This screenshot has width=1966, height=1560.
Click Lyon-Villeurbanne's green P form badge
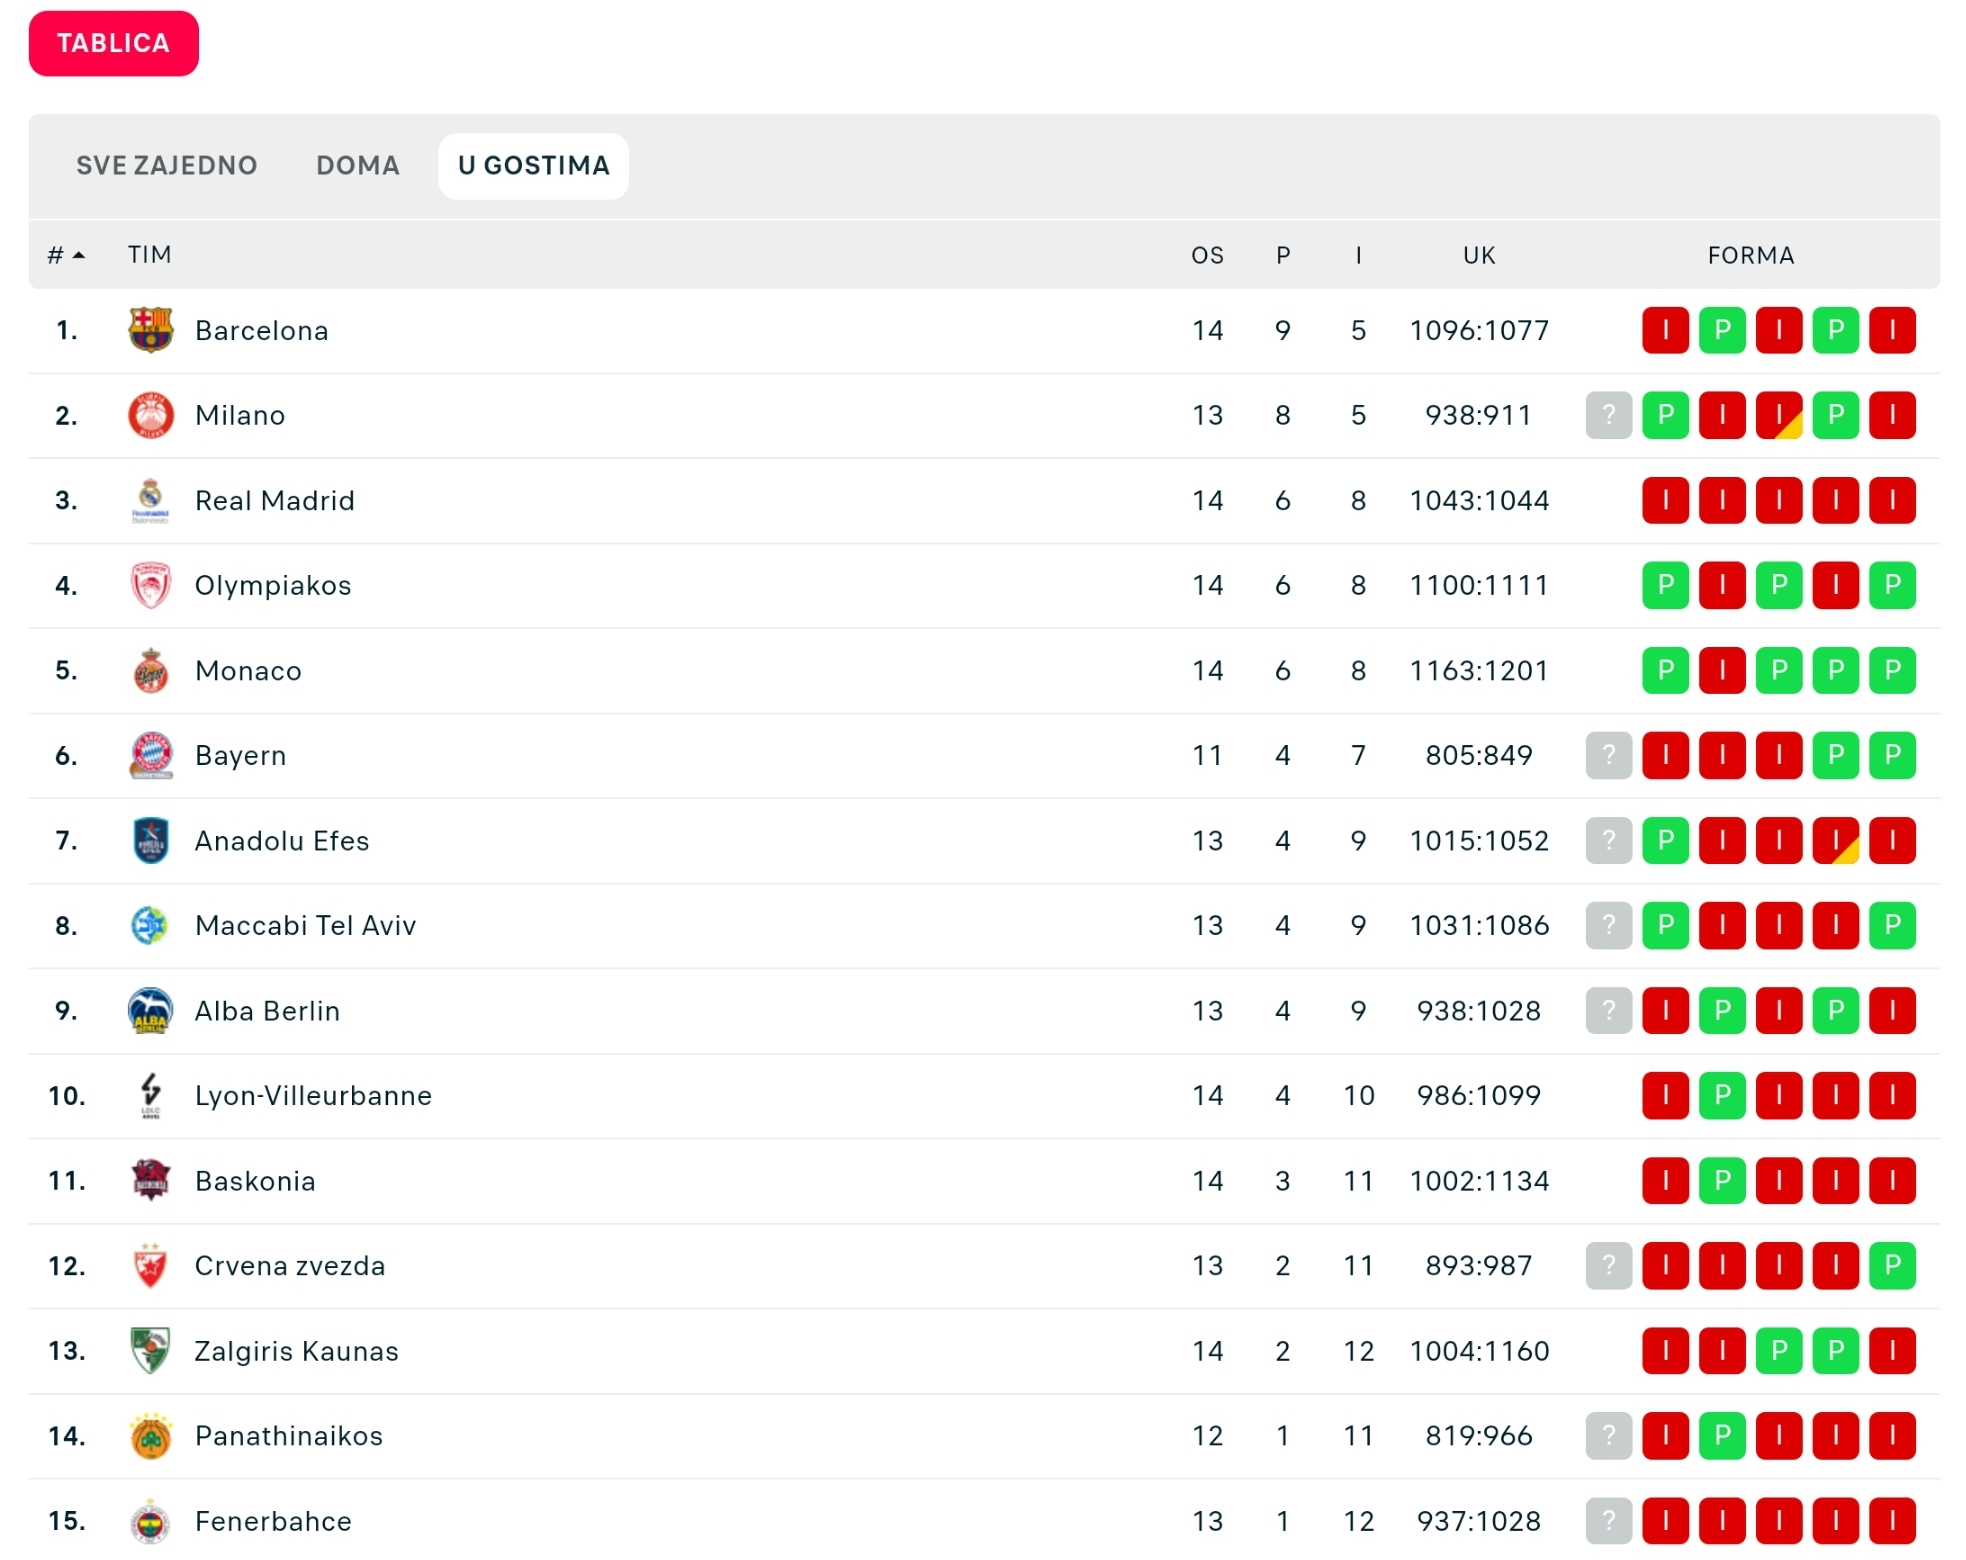pyautogui.click(x=1722, y=1095)
